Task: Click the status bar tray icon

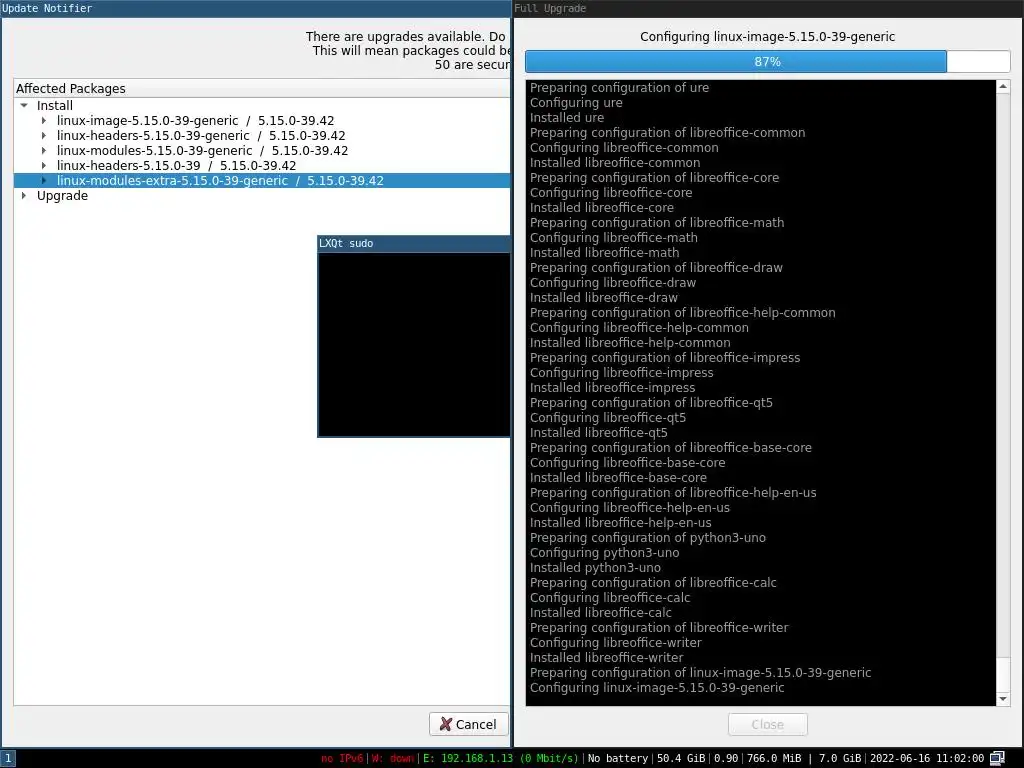Action: (997, 758)
